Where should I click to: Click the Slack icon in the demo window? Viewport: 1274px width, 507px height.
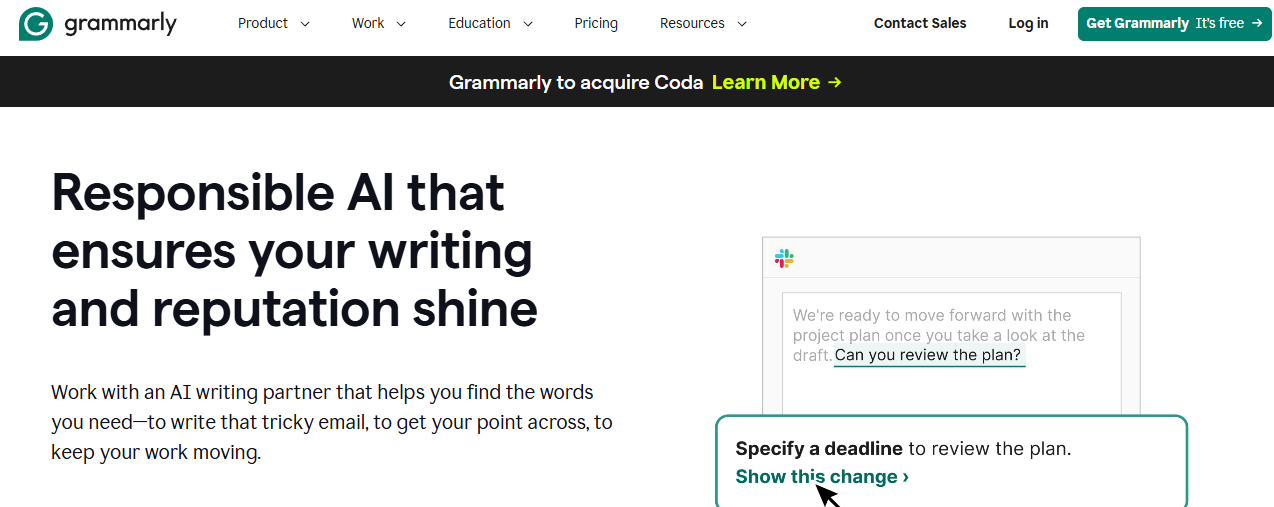[784, 259]
